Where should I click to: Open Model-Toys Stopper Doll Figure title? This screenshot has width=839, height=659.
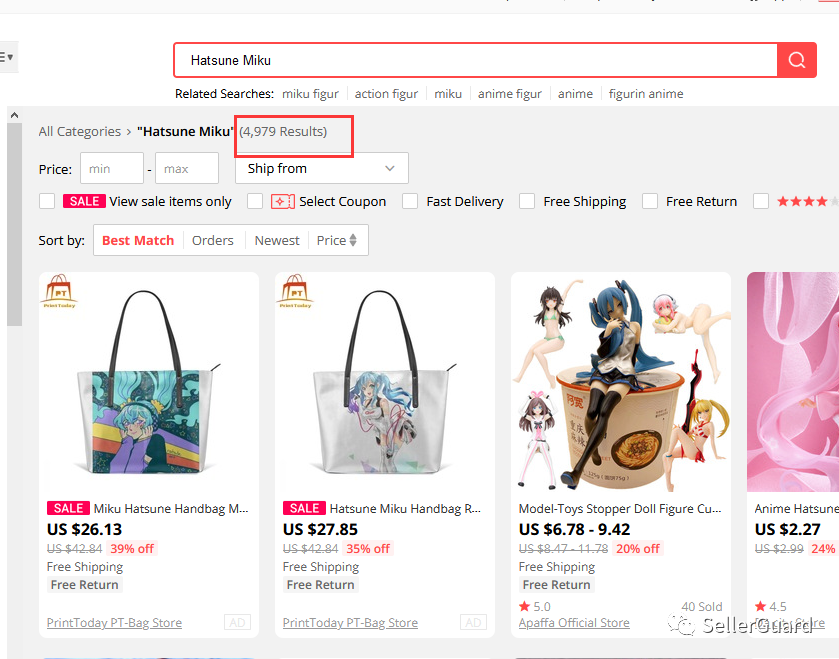[x=620, y=509]
